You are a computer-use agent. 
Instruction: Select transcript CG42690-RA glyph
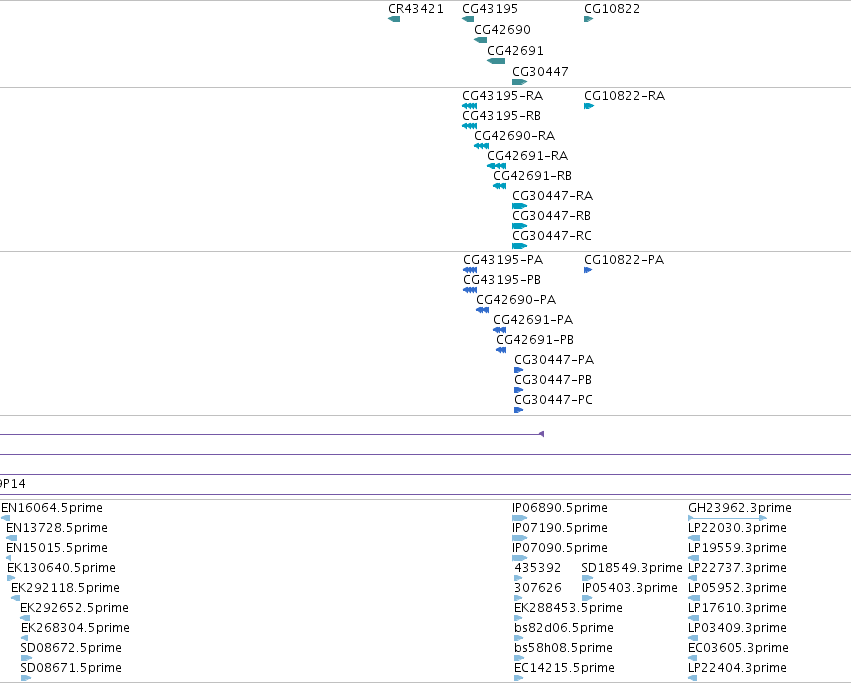tap(481, 146)
